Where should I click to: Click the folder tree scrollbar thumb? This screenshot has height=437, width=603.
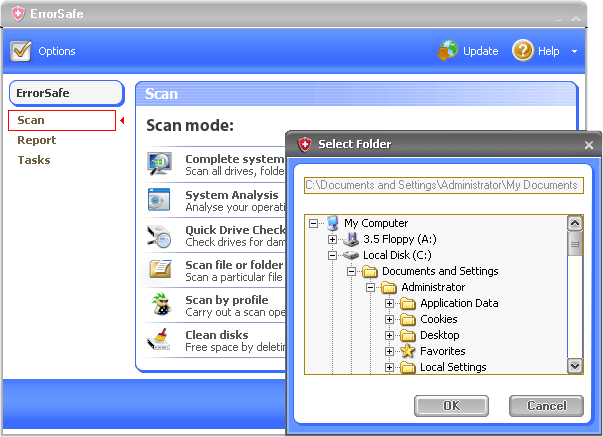click(x=575, y=244)
